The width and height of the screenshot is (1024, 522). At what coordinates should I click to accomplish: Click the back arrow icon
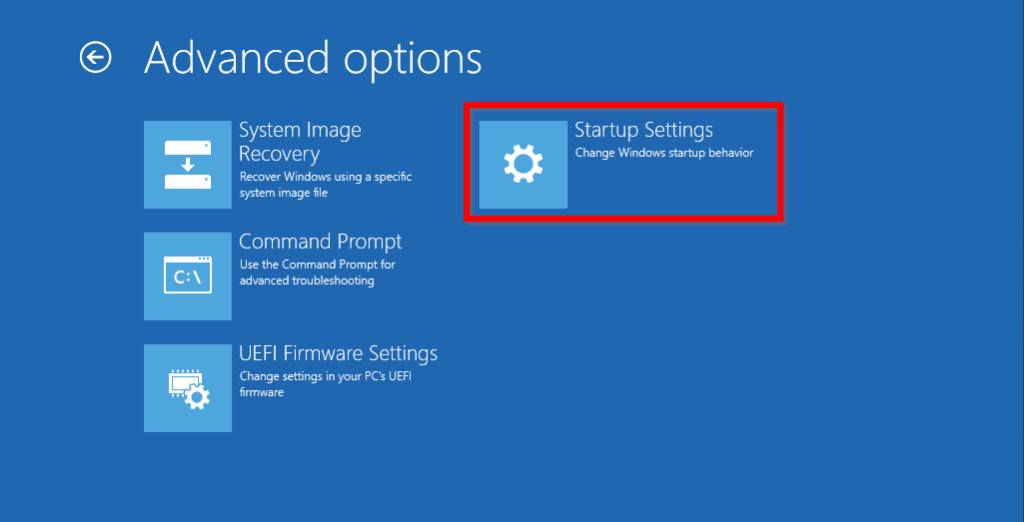tap(95, 58)
